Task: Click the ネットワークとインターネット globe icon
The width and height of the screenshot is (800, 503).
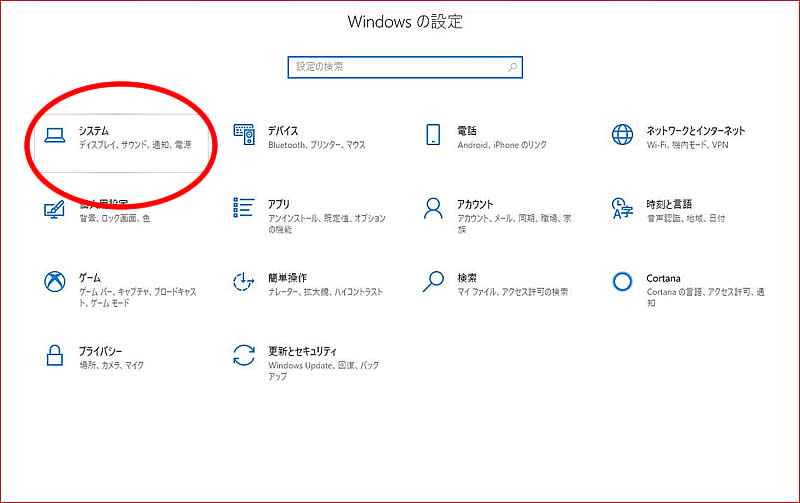Action: [x=622, y=135]
